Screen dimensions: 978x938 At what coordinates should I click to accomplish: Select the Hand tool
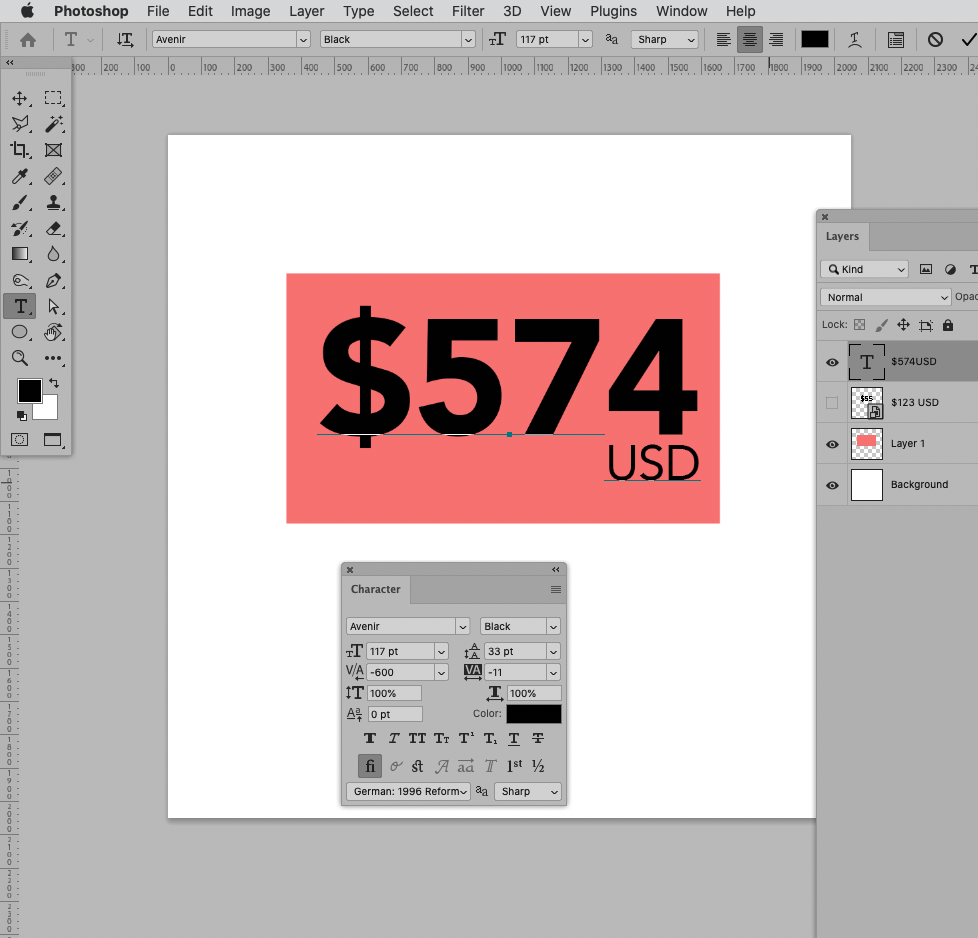53,332
